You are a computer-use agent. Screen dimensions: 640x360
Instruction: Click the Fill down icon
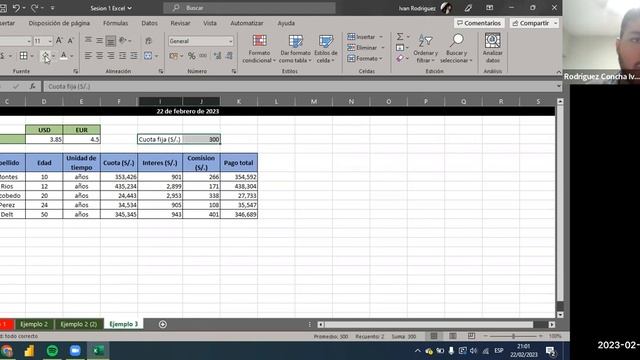click(x=400, y=47)
